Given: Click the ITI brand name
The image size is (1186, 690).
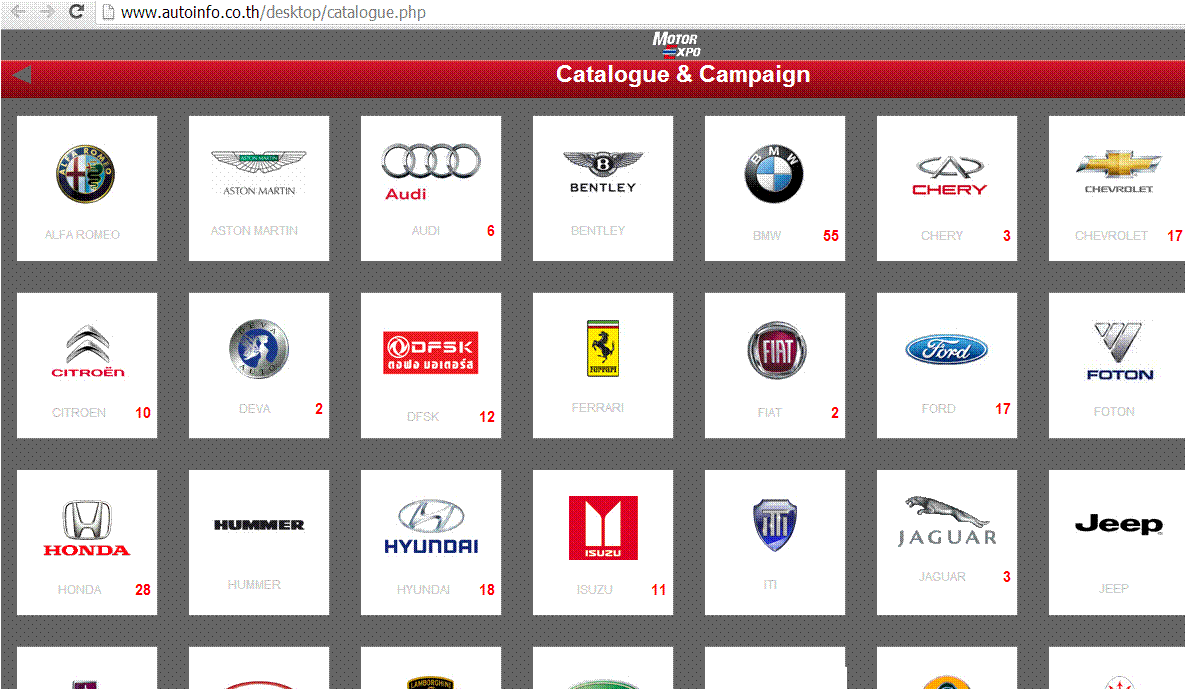Looking at the screenshot, I should 770,585.
